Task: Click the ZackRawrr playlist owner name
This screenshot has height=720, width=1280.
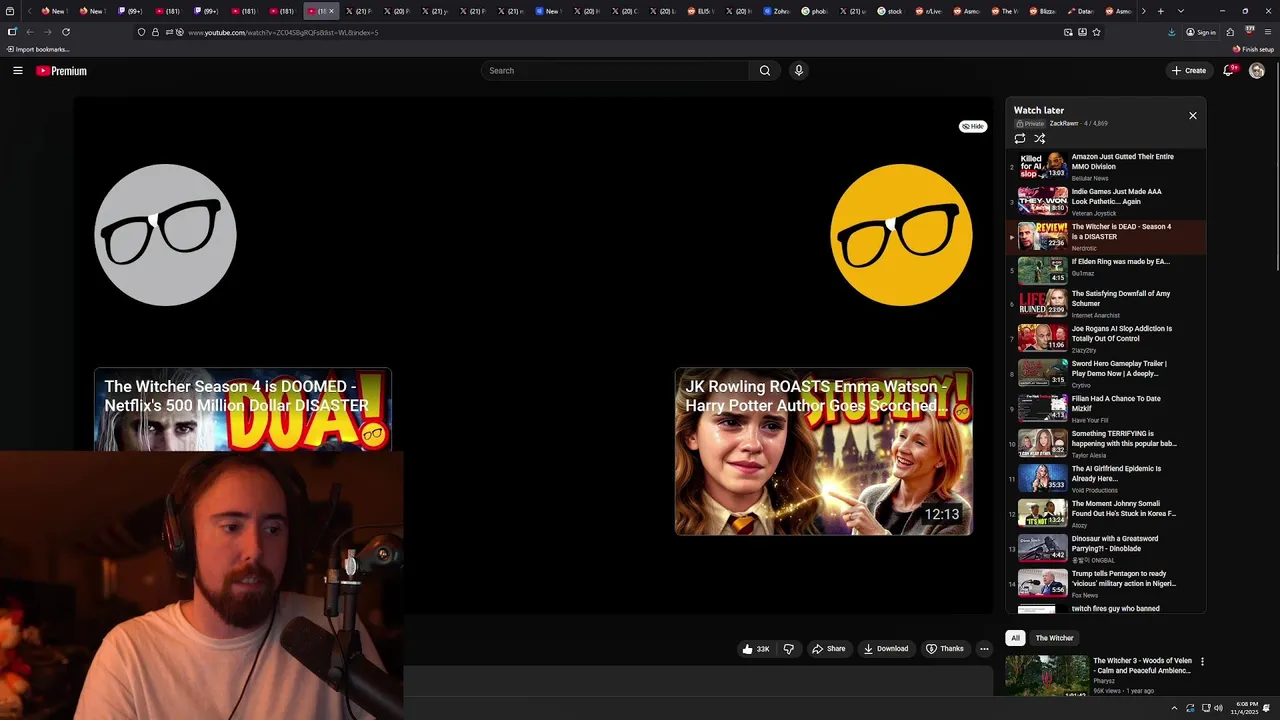Action: (x=1063, y=124)
